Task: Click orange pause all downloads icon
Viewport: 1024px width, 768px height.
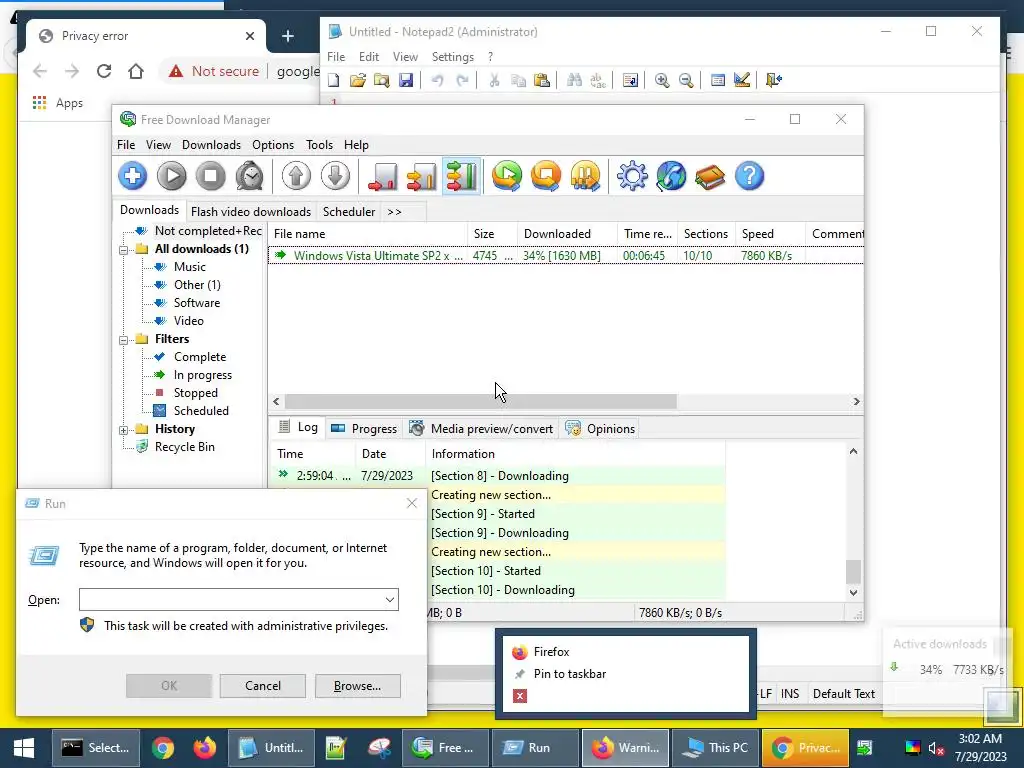Action: pos(585,176)
